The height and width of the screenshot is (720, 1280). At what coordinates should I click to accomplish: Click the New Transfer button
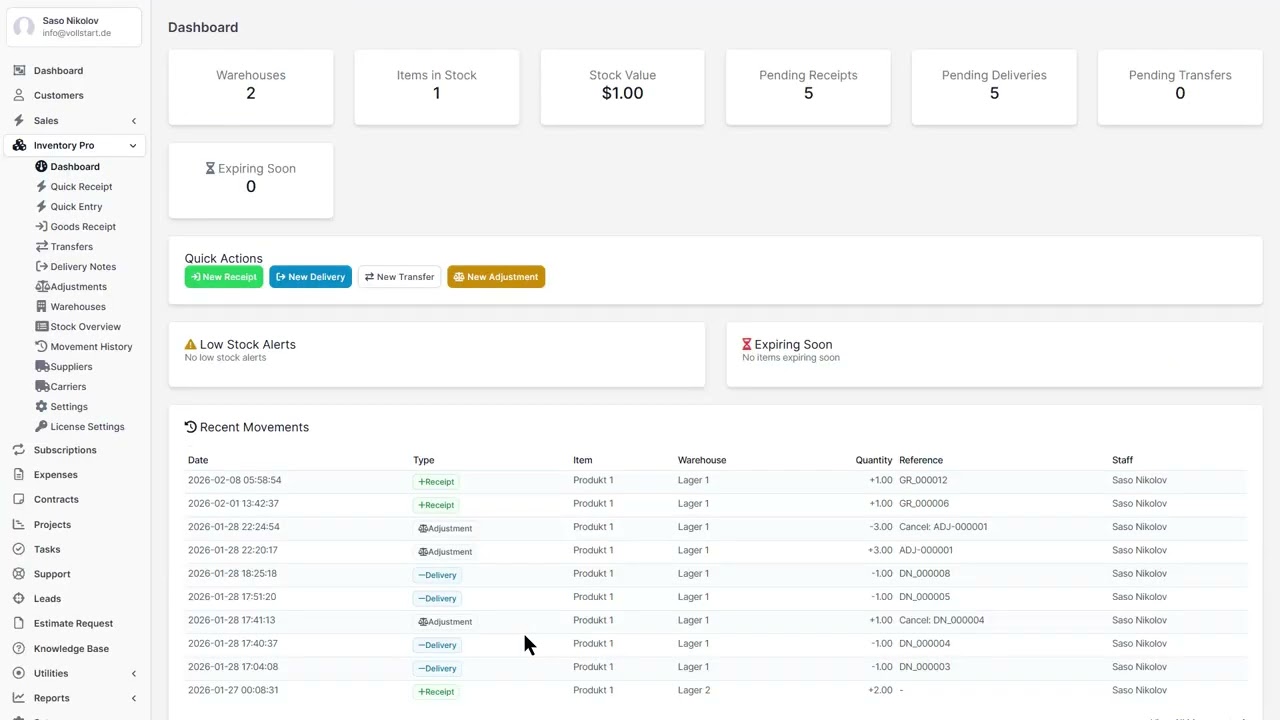click(x=399, y=277)
